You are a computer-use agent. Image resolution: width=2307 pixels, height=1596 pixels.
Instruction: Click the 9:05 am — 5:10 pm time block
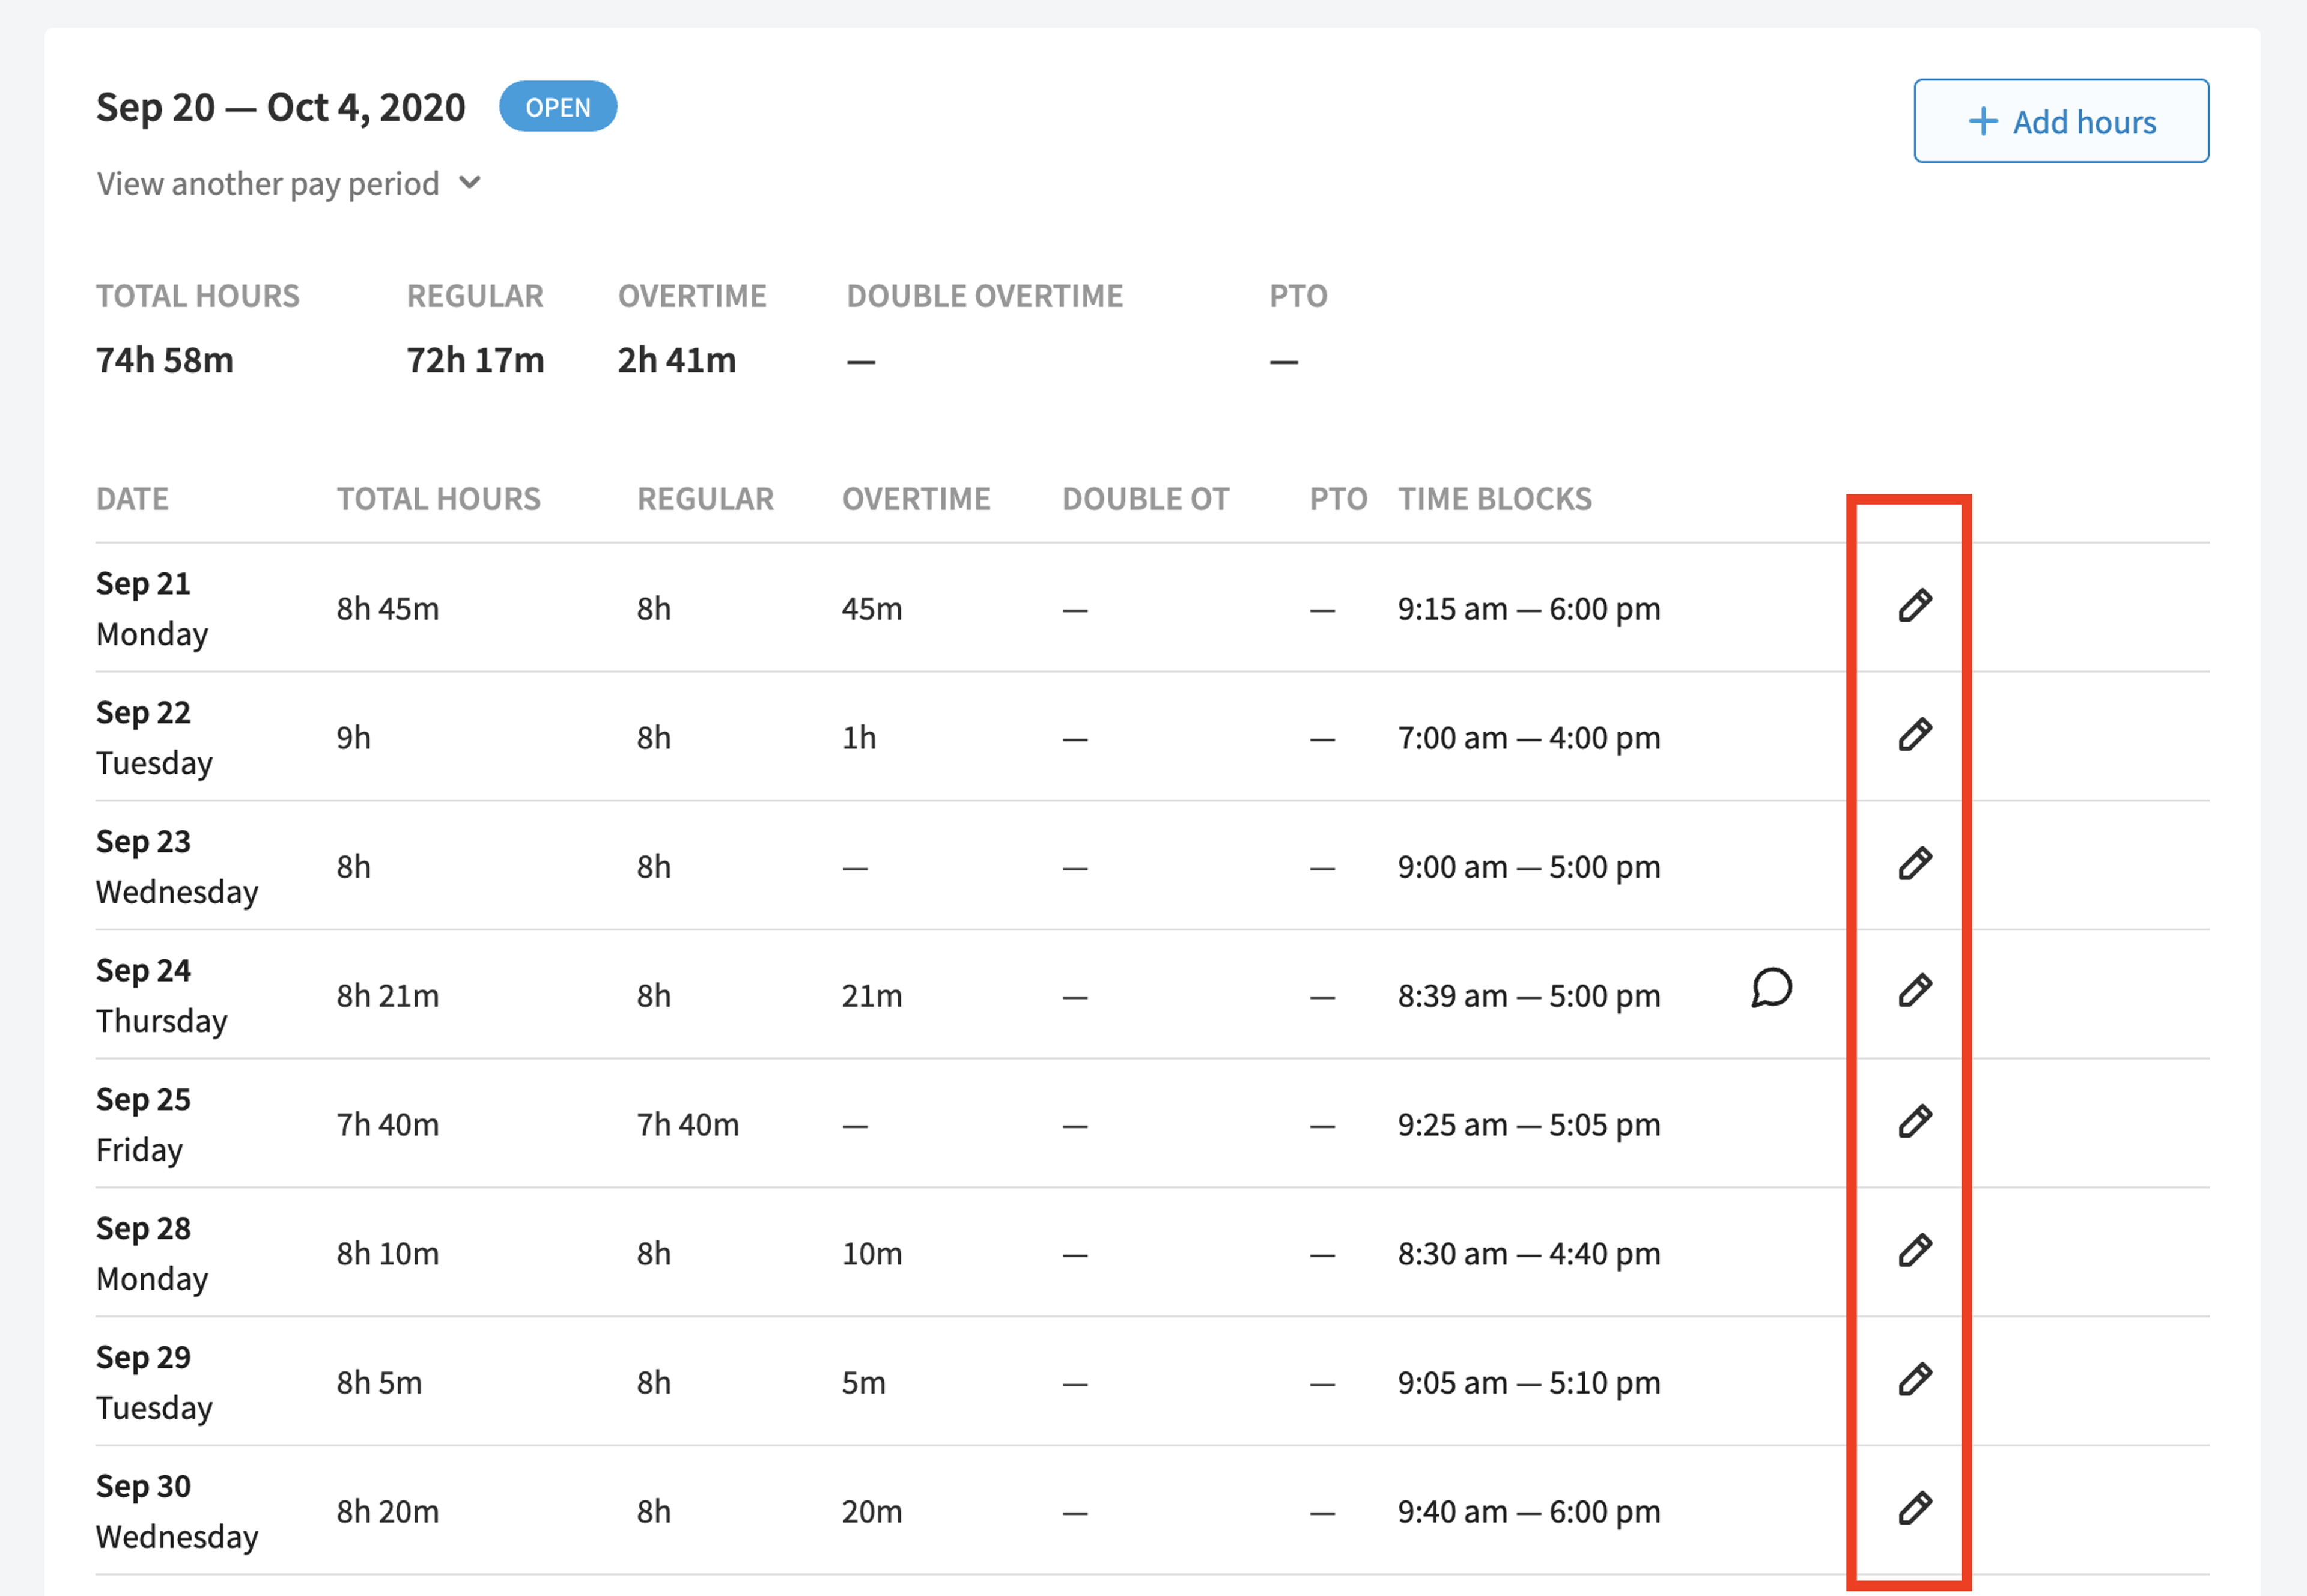tap(1529, 1383)
